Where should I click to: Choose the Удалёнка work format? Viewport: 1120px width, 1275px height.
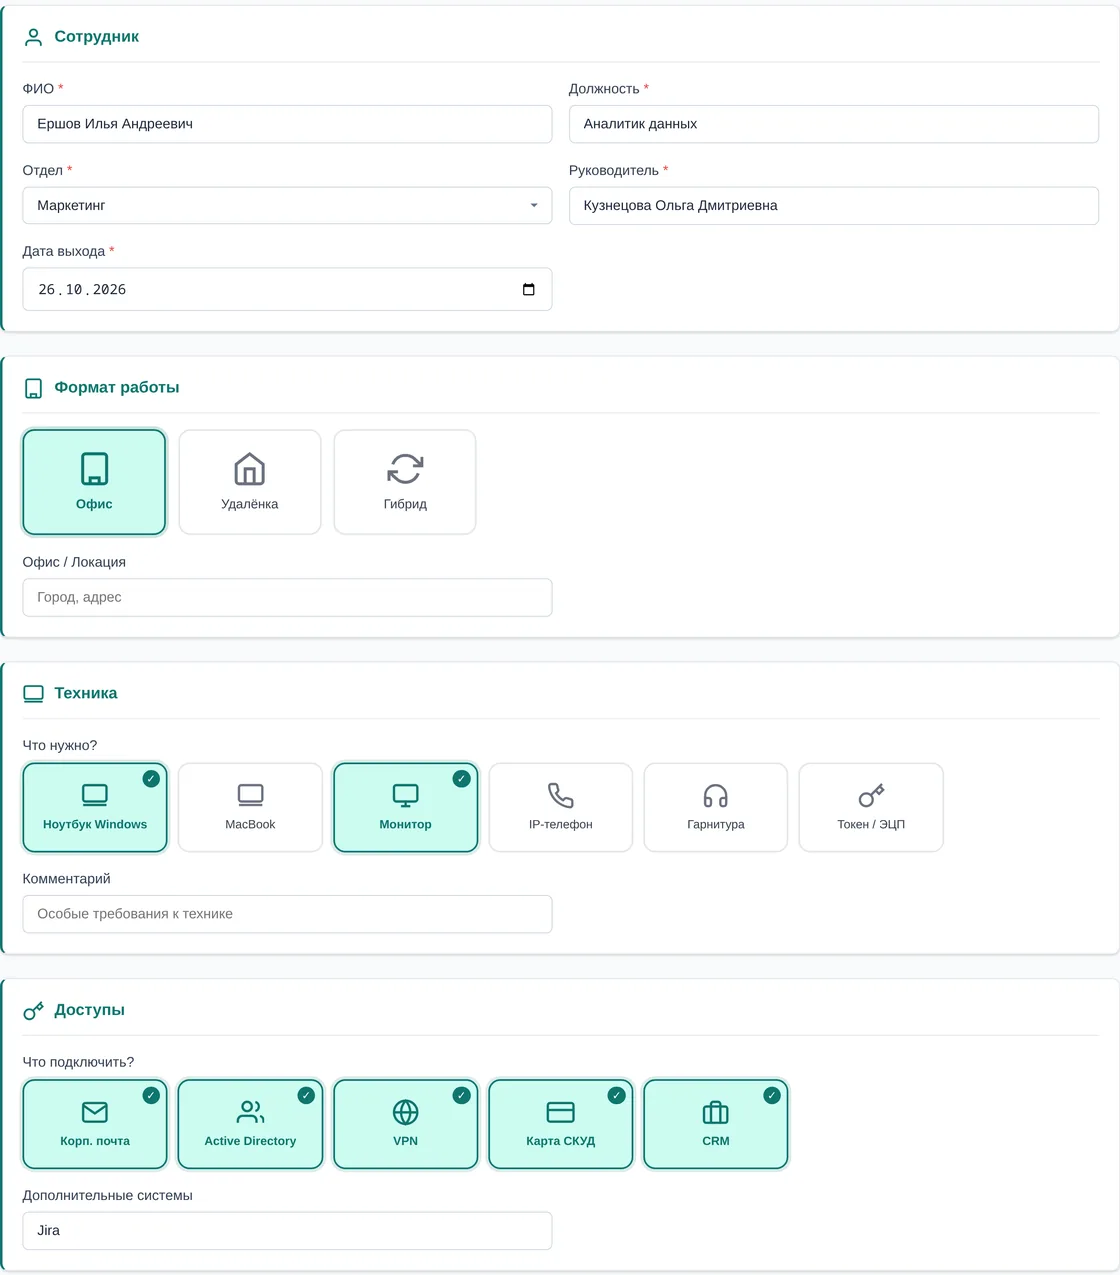[x=250, y=482]
